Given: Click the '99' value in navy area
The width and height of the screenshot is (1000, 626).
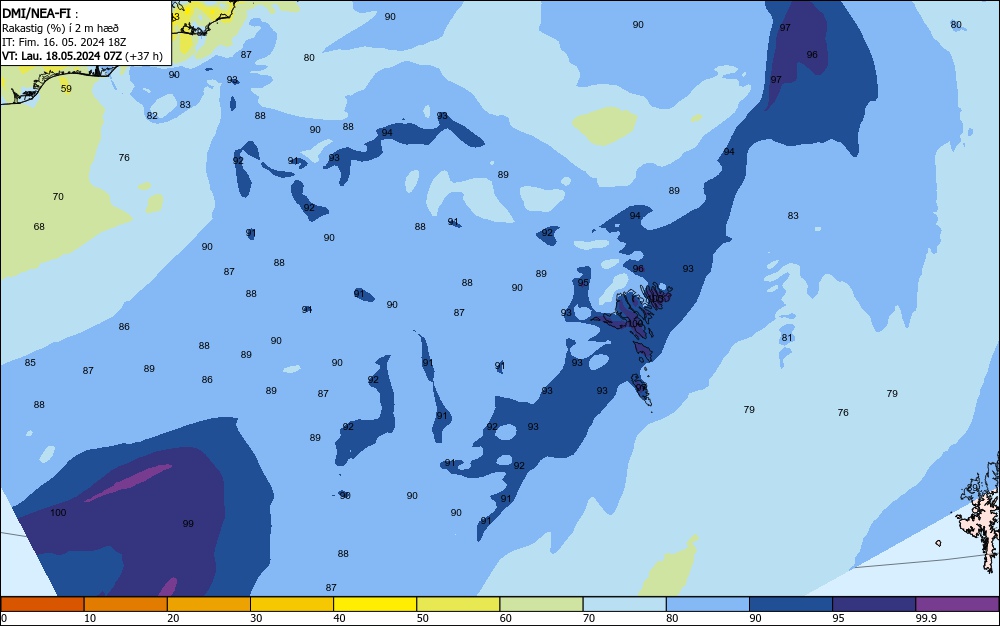Looking at the screenshot, I should coord(188,524).
